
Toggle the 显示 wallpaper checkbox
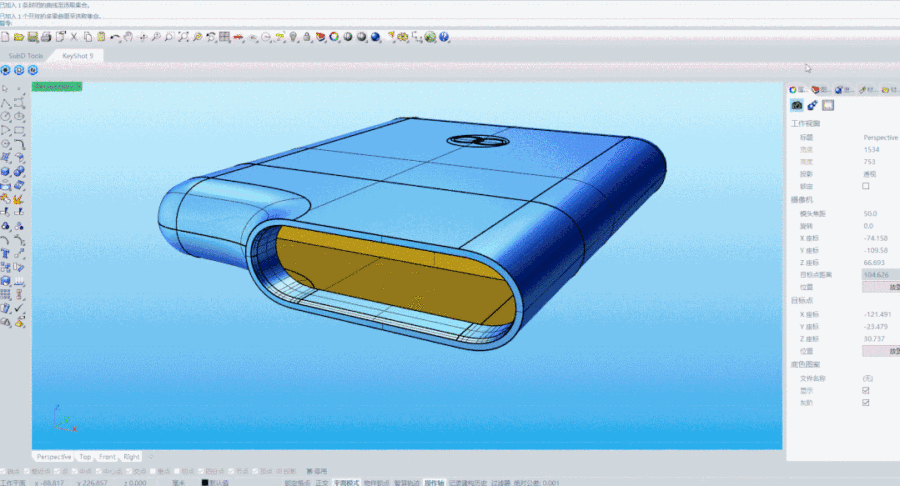point(866,391)
